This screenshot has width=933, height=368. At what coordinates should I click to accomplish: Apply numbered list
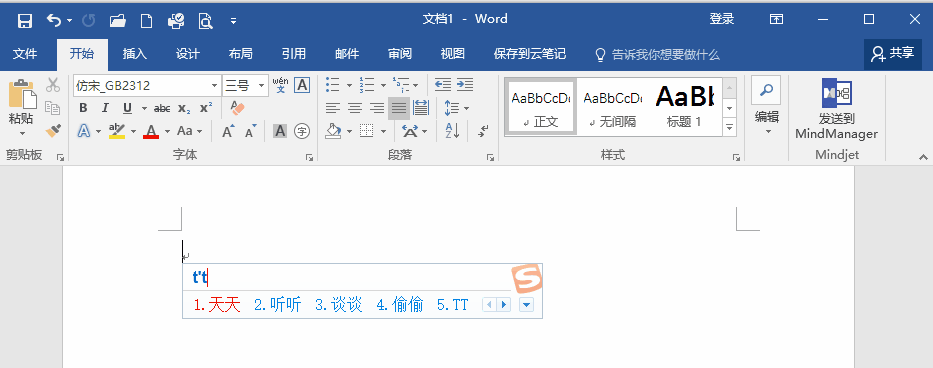point(366,85)
